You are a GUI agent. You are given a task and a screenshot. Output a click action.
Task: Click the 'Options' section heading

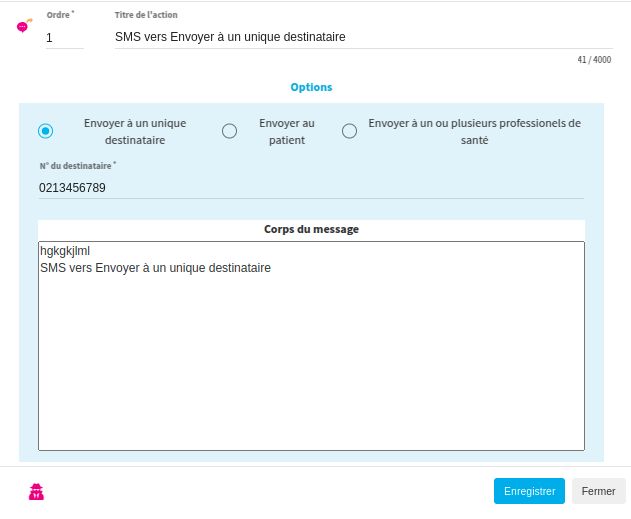[311, 87]
